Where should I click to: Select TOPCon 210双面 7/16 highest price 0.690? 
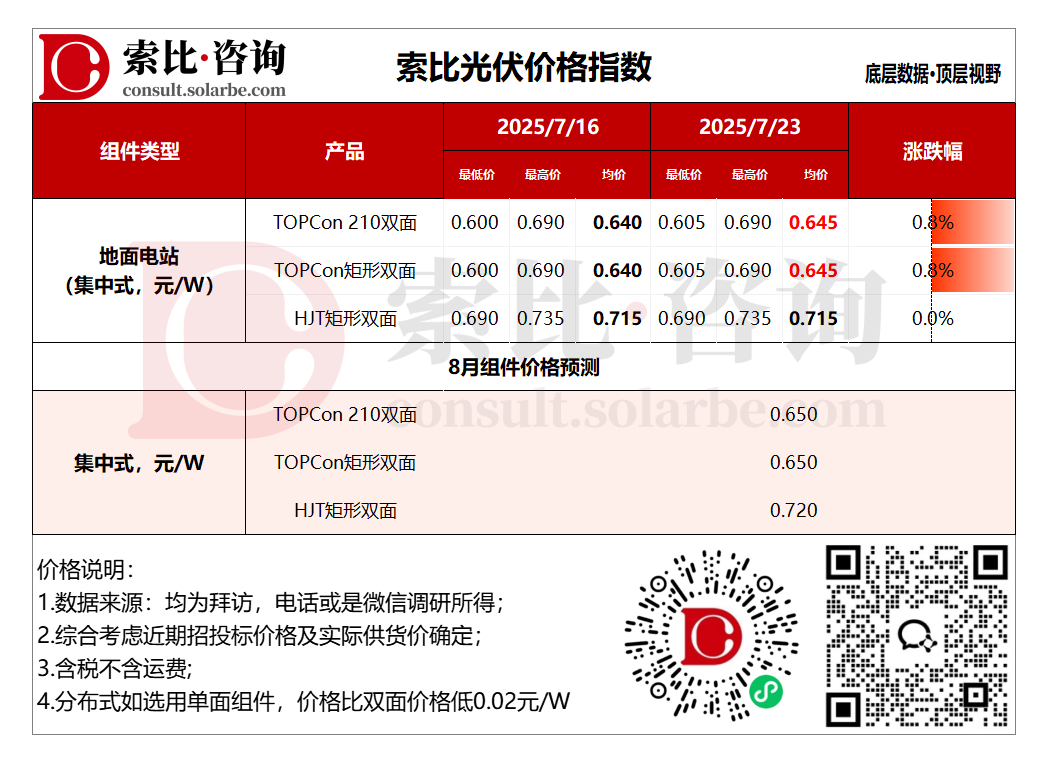pyautogui.click(x=541, y=222)
